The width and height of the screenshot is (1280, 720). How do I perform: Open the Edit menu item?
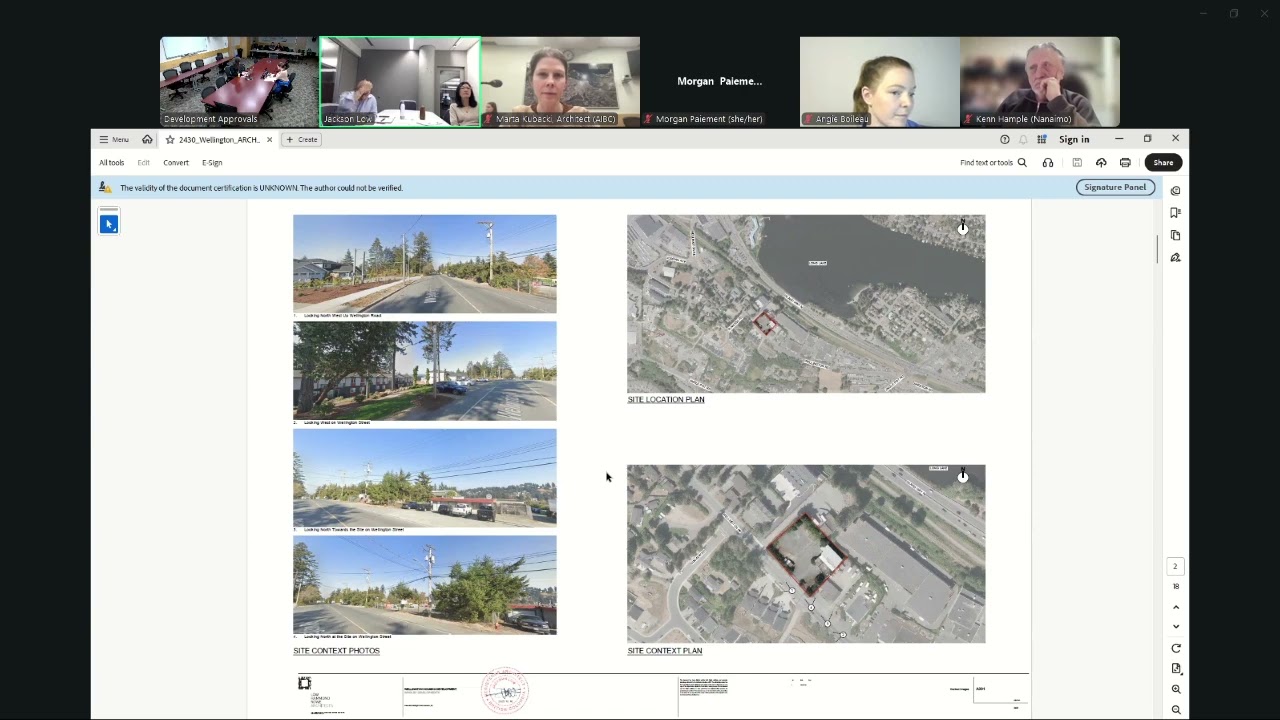144,162
